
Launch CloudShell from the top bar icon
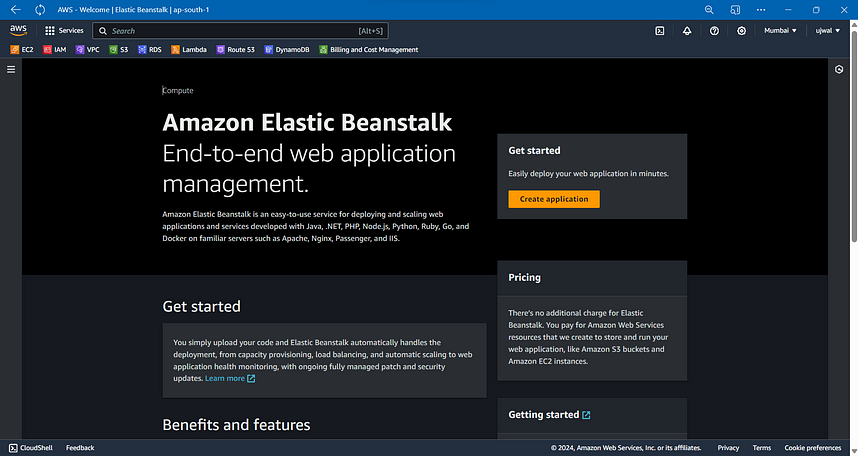coord(660,31)
